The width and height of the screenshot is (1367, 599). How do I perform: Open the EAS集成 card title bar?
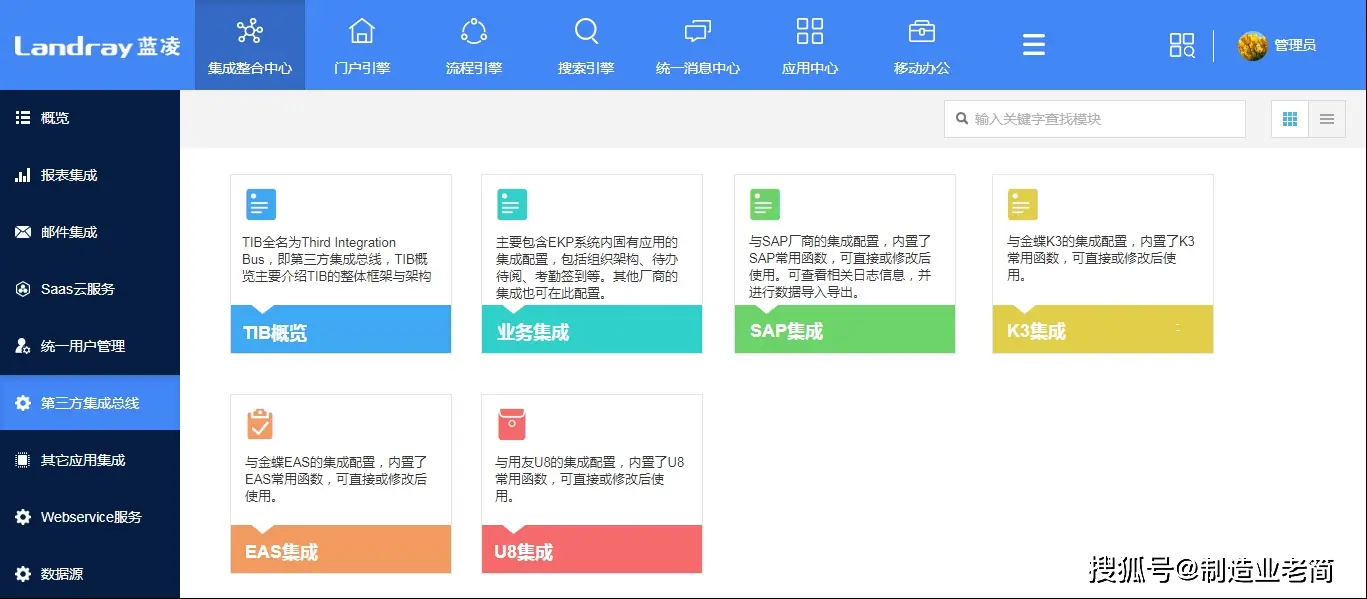341,549
